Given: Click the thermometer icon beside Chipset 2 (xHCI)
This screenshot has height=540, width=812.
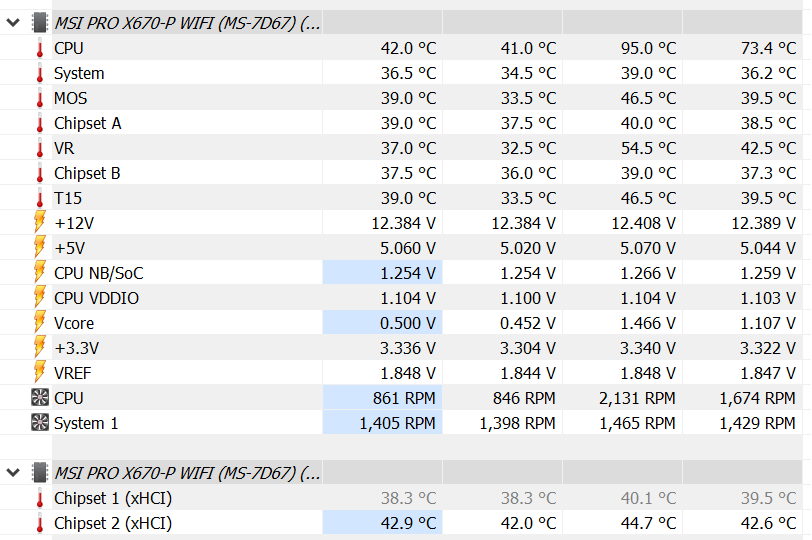Looking at the screenshot, I should coord(40,523).
